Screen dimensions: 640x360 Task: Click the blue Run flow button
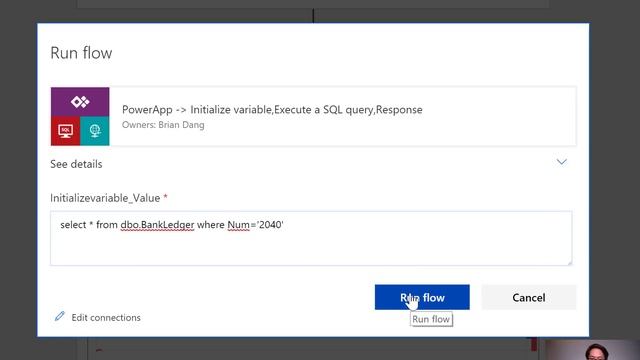click(422, 297)
